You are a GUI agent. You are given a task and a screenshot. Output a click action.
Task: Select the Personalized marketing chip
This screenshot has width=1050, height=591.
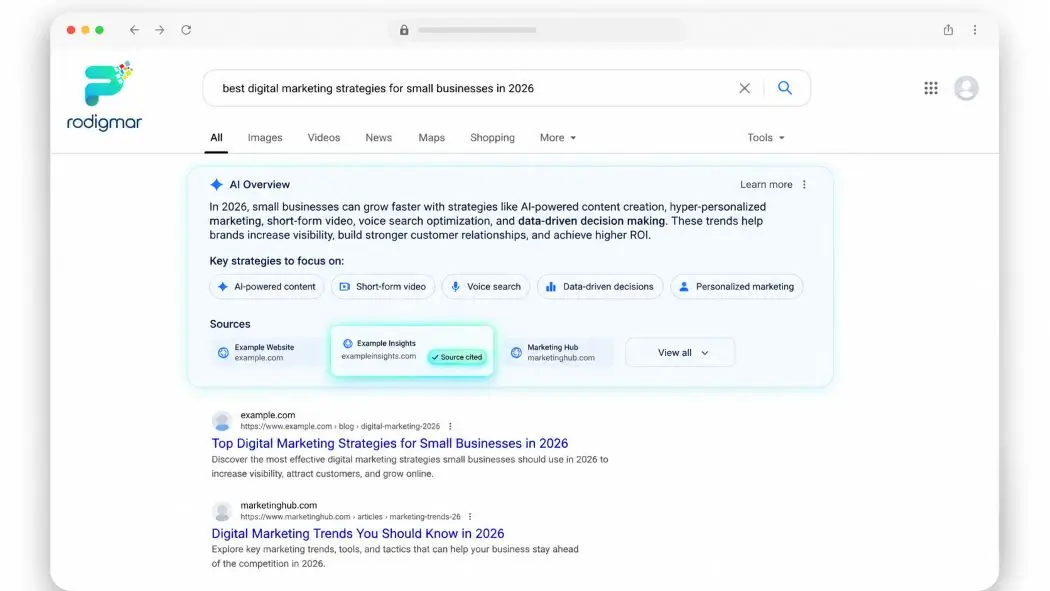737,286
